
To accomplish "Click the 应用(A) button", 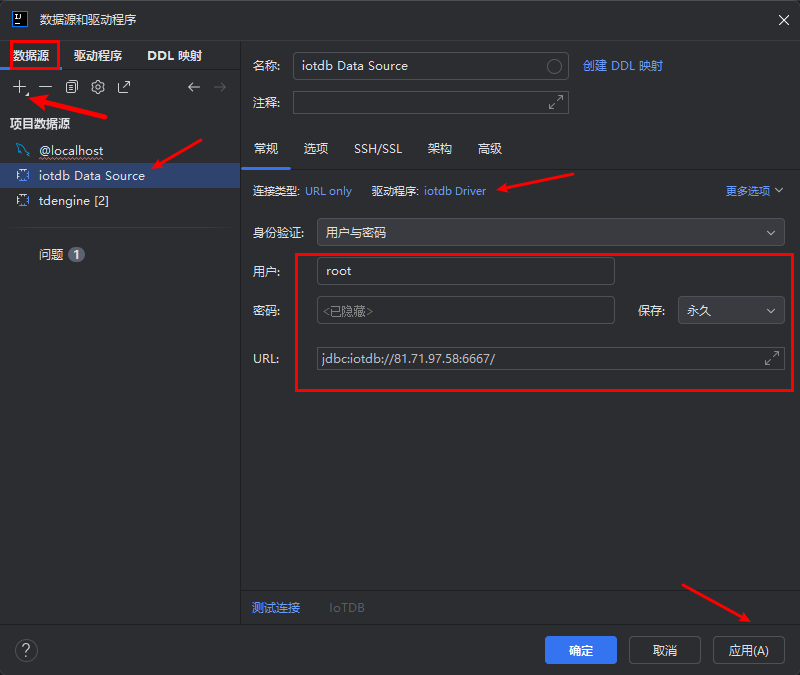I will point(748,650).
